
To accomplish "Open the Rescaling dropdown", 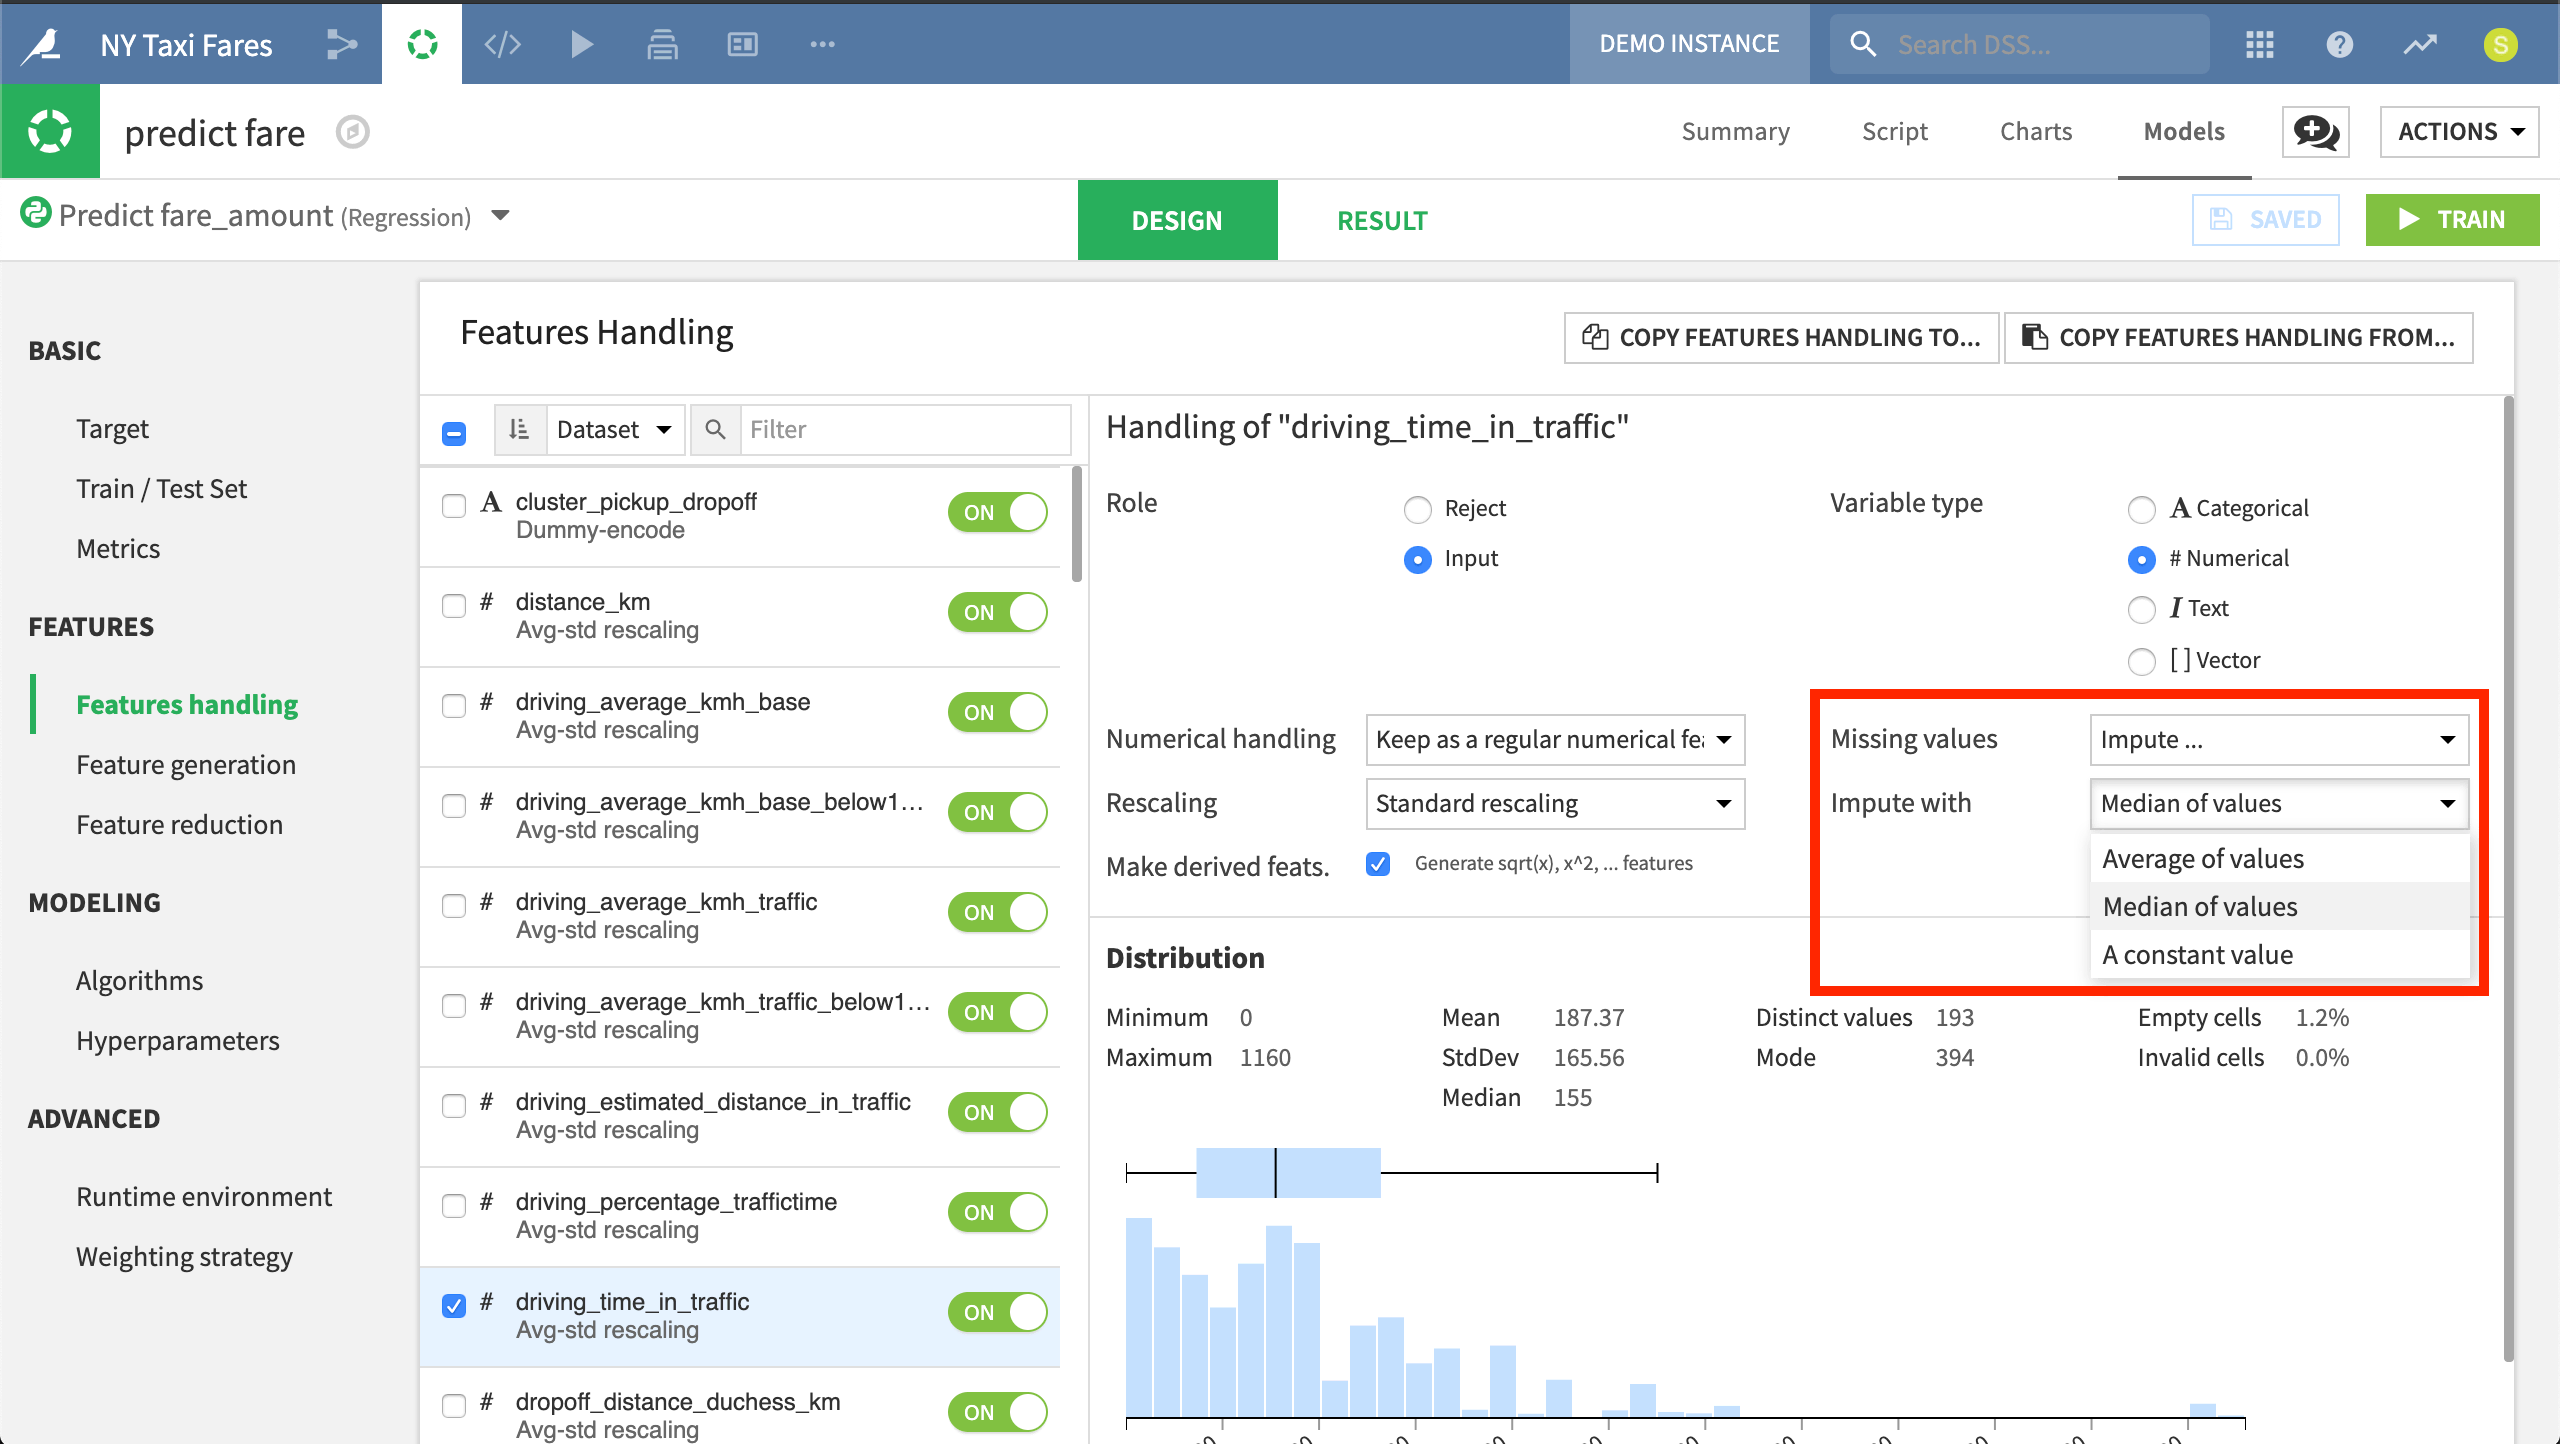I will click(1555, 803).
